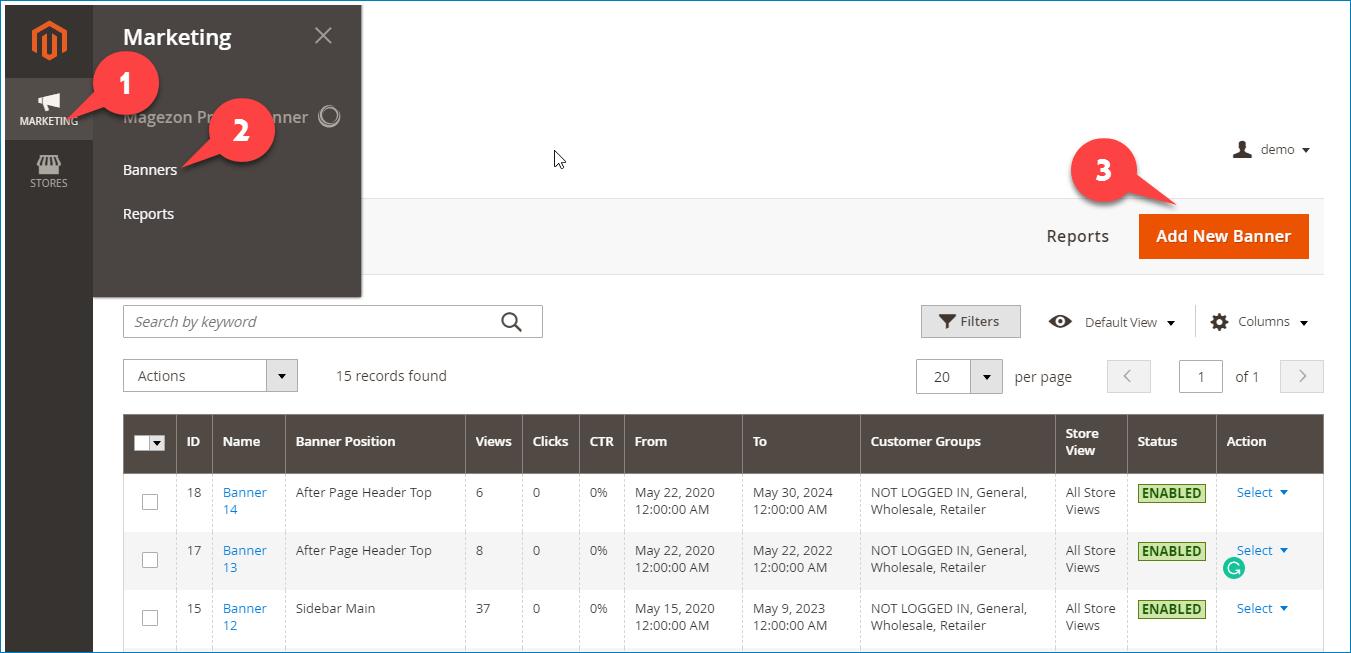Screen dimensions: 1351x653
Task: Open the per page count dropdown
Action: coord(986,377)
